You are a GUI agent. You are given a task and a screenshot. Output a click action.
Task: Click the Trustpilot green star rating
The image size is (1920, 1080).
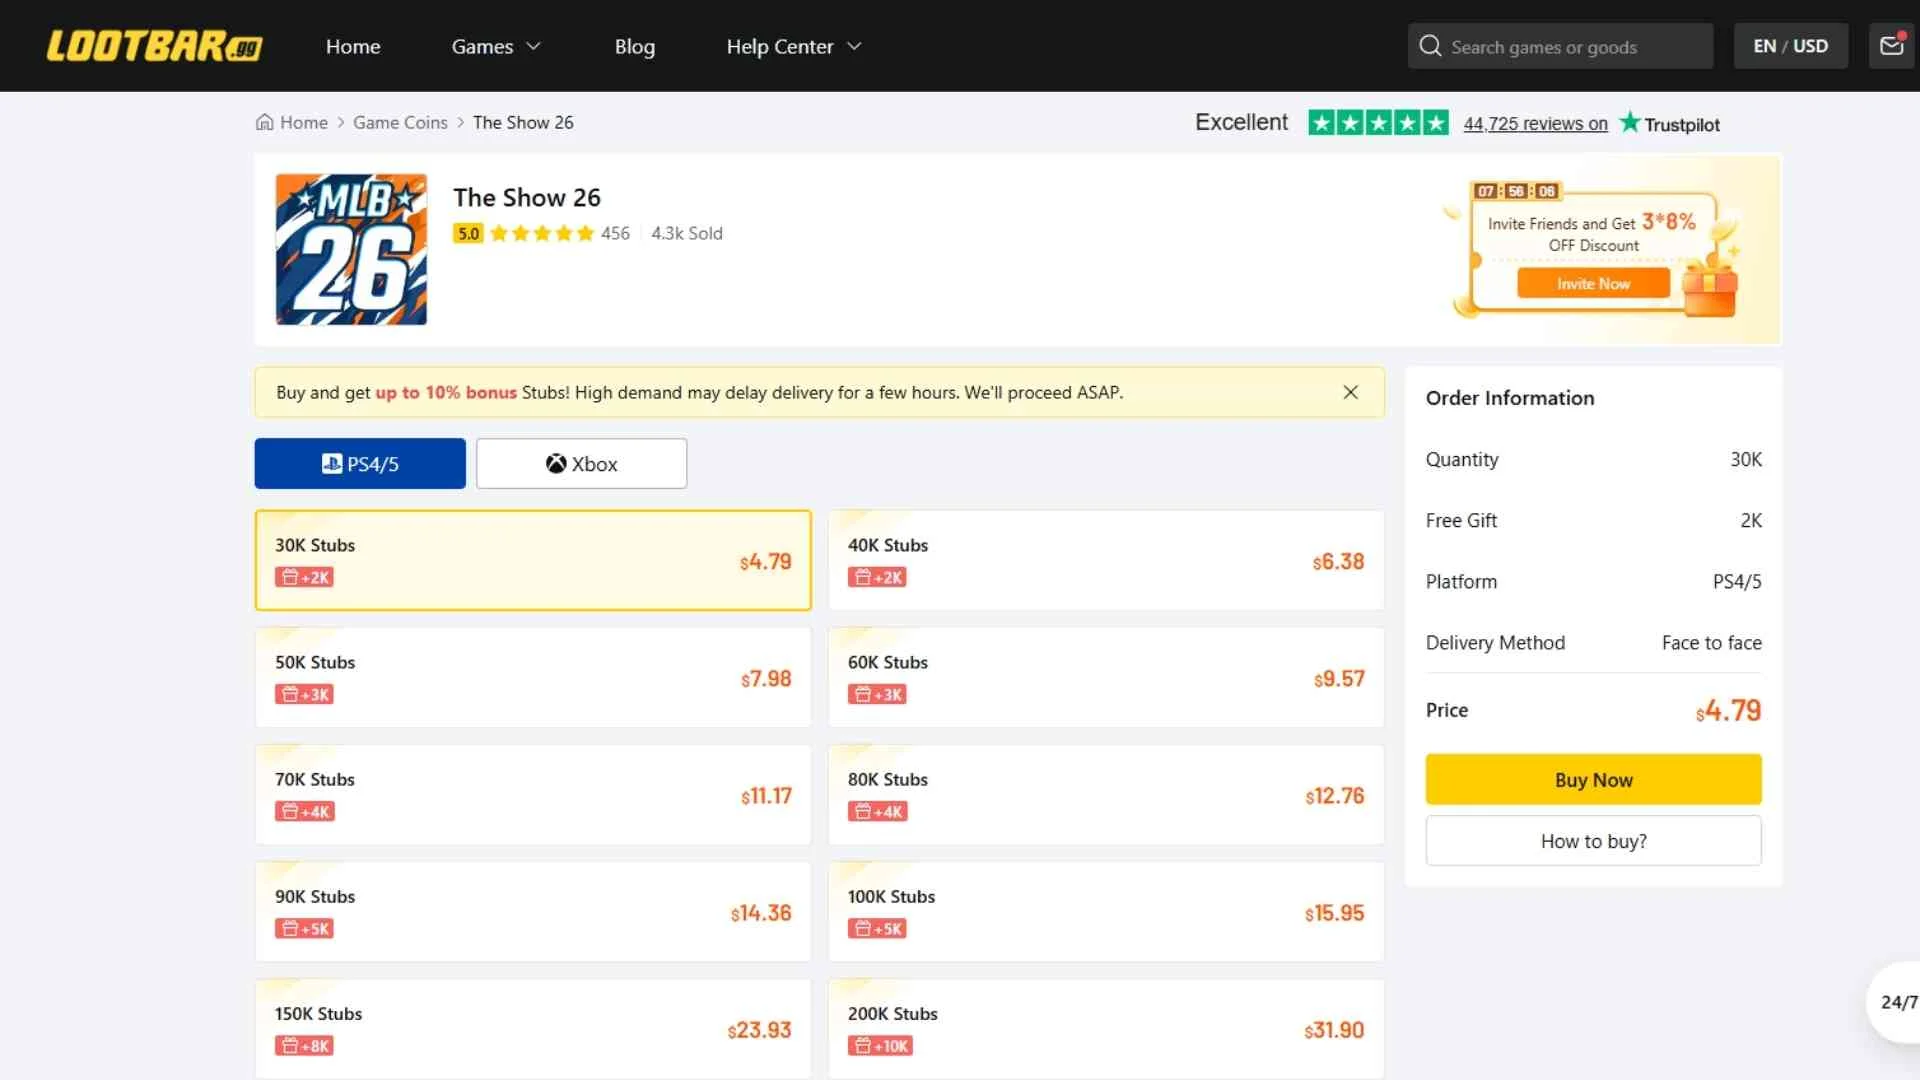1378,122
